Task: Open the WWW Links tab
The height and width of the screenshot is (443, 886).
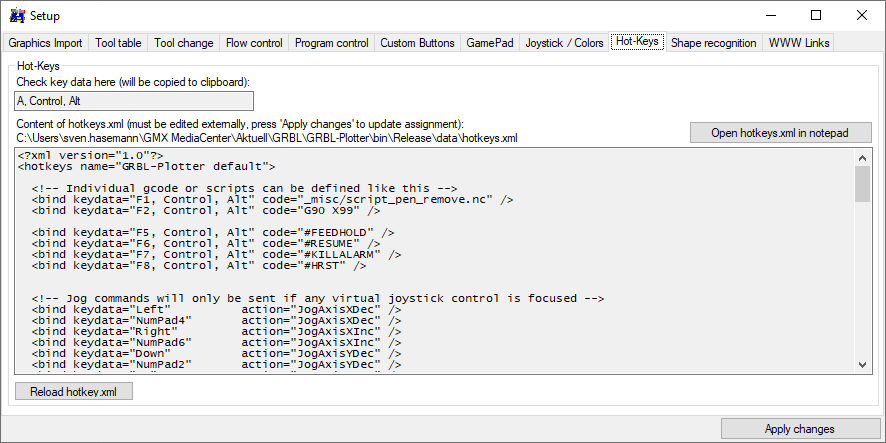Action: click(x=798, y=43)
